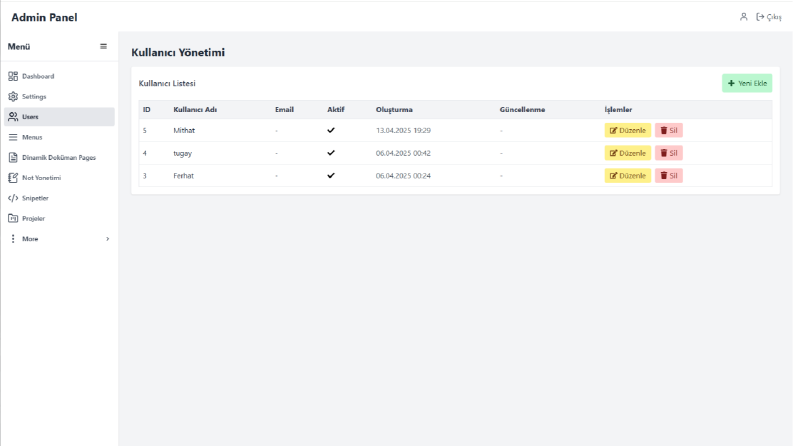Click the Çıkış logout link
Image resolution: width=793 pixels, height=446 pixels.
click(x=769, y=17)
